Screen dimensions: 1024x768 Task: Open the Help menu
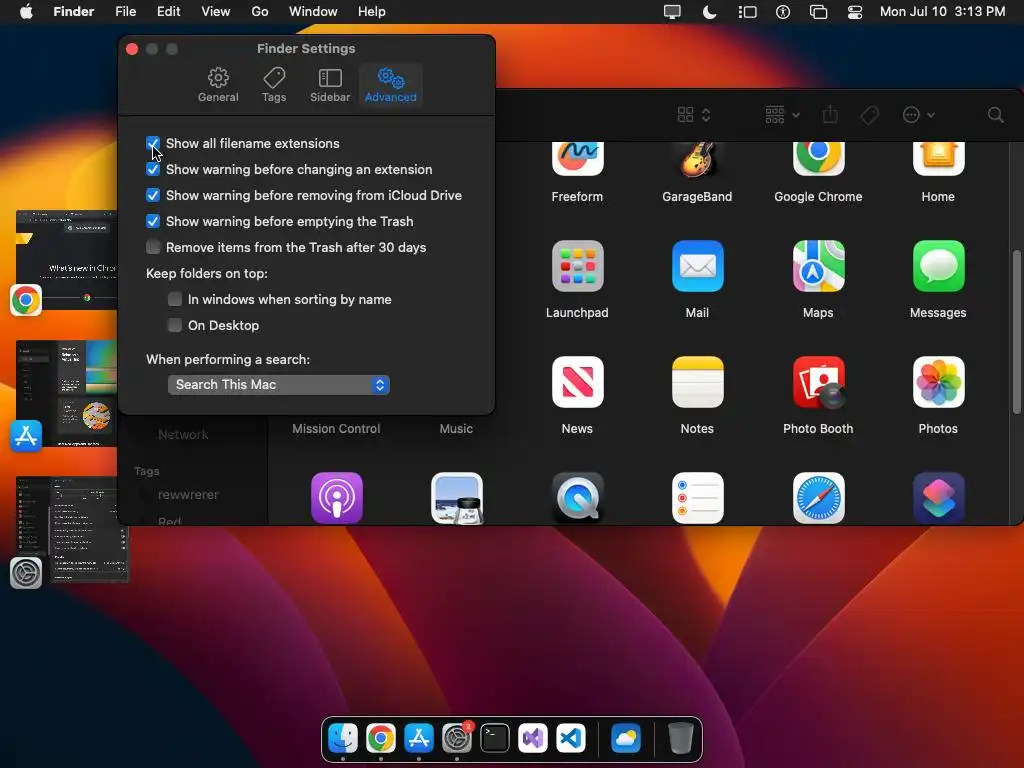coord(372,12)
